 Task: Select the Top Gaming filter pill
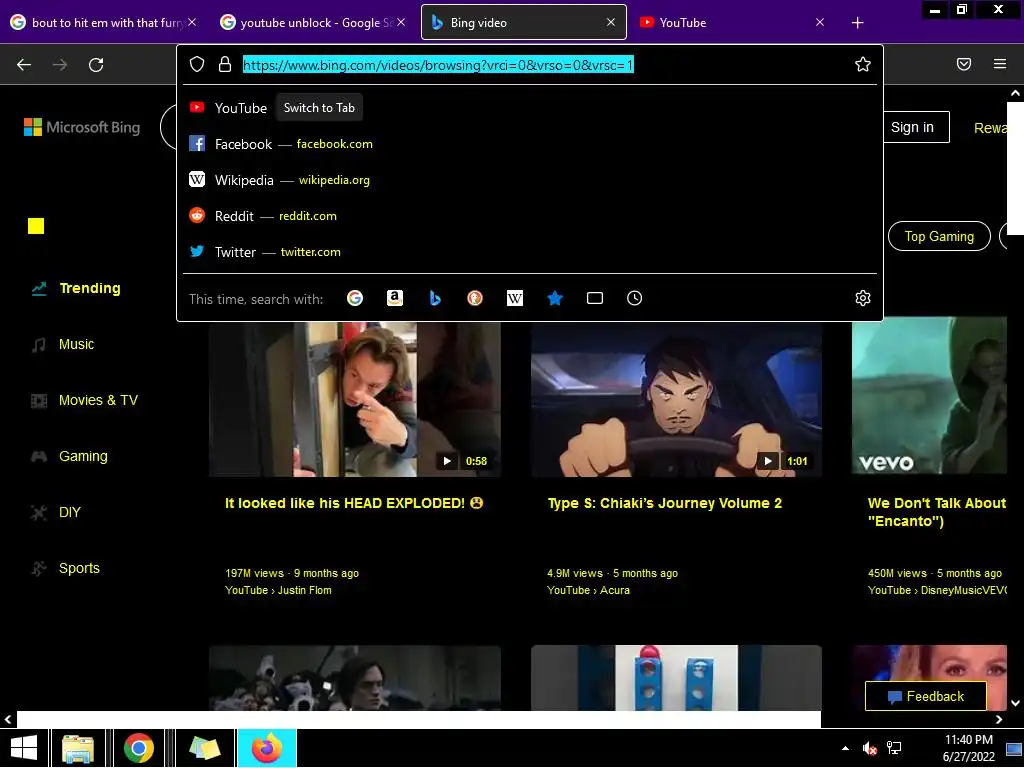point(939,236)
